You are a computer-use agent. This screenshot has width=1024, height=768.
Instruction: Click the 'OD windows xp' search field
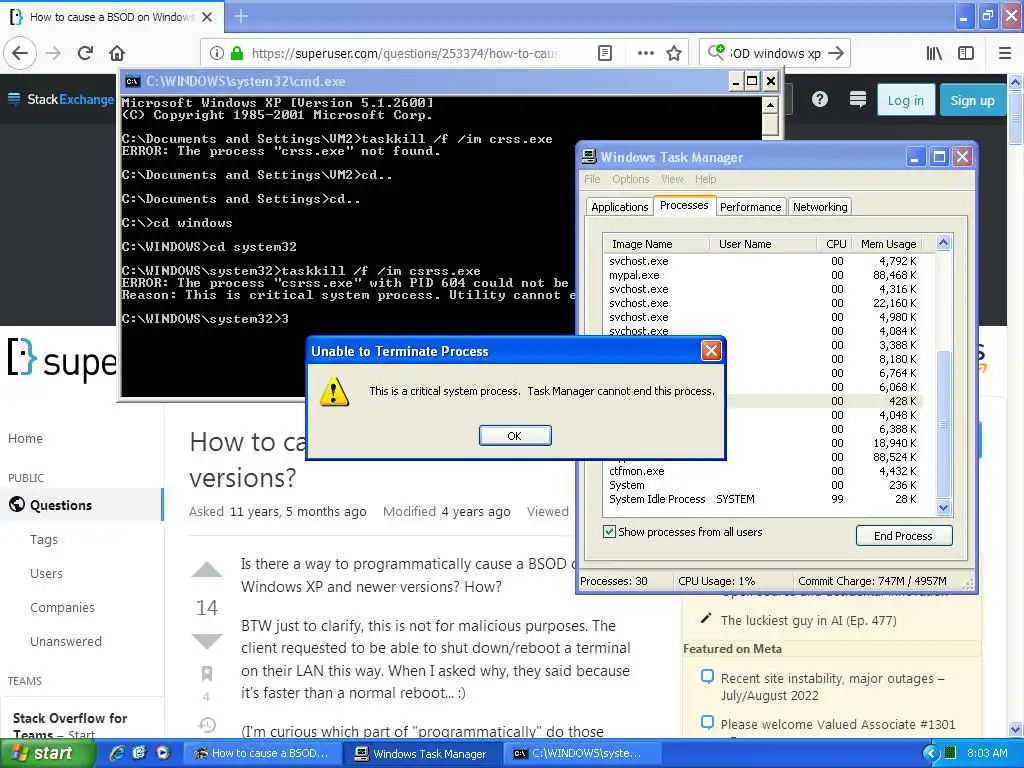tap(775, 54)
